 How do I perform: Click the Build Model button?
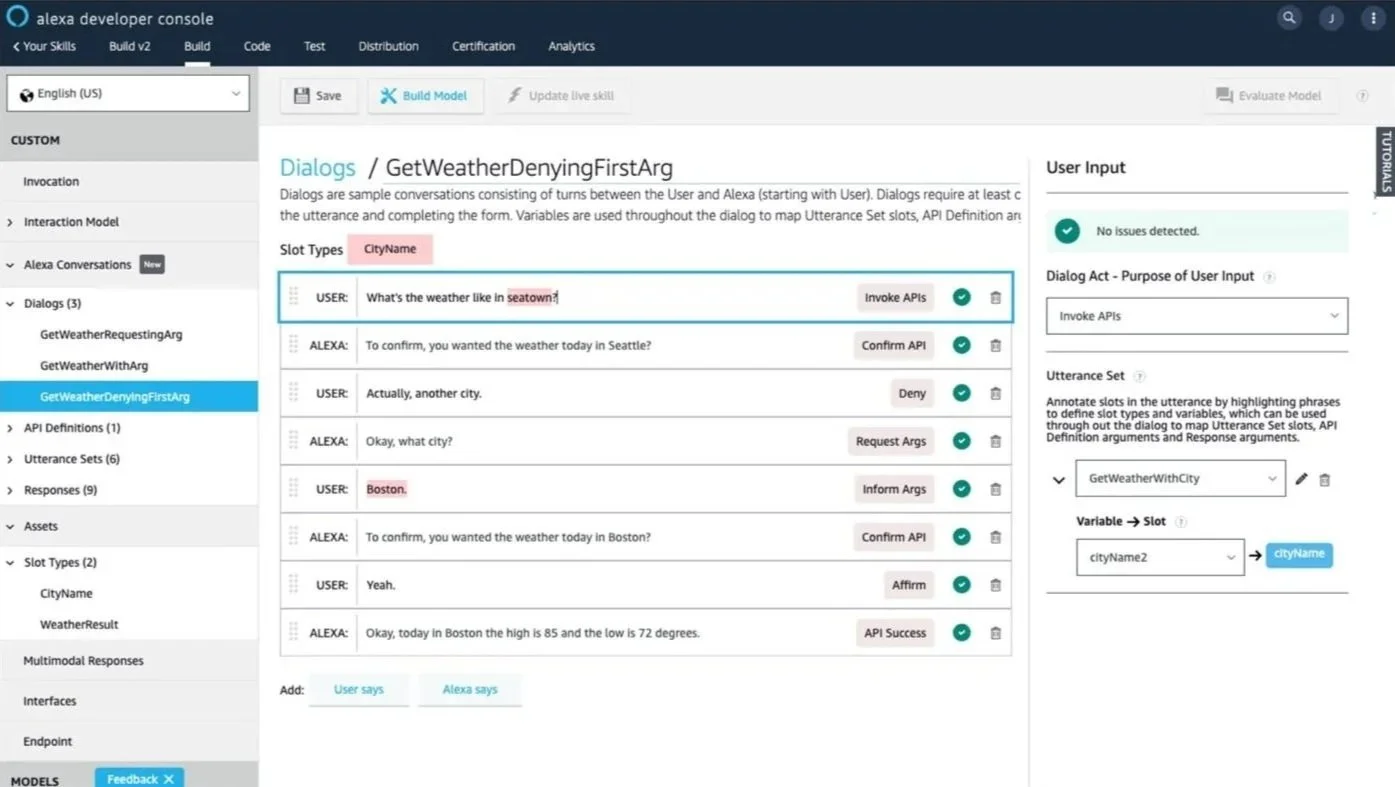(x=425, y=96)
